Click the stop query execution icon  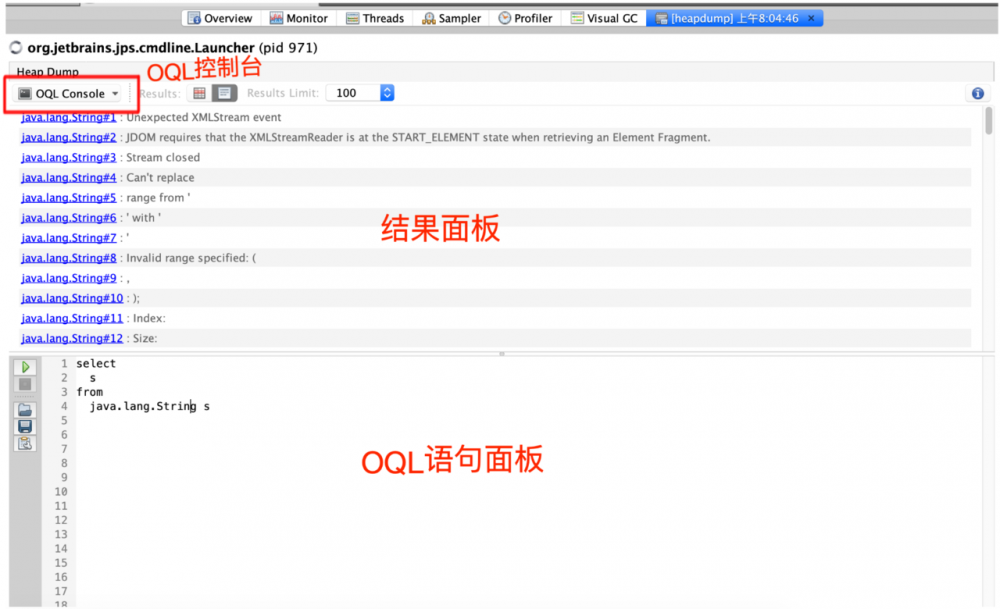coord(25,386)
